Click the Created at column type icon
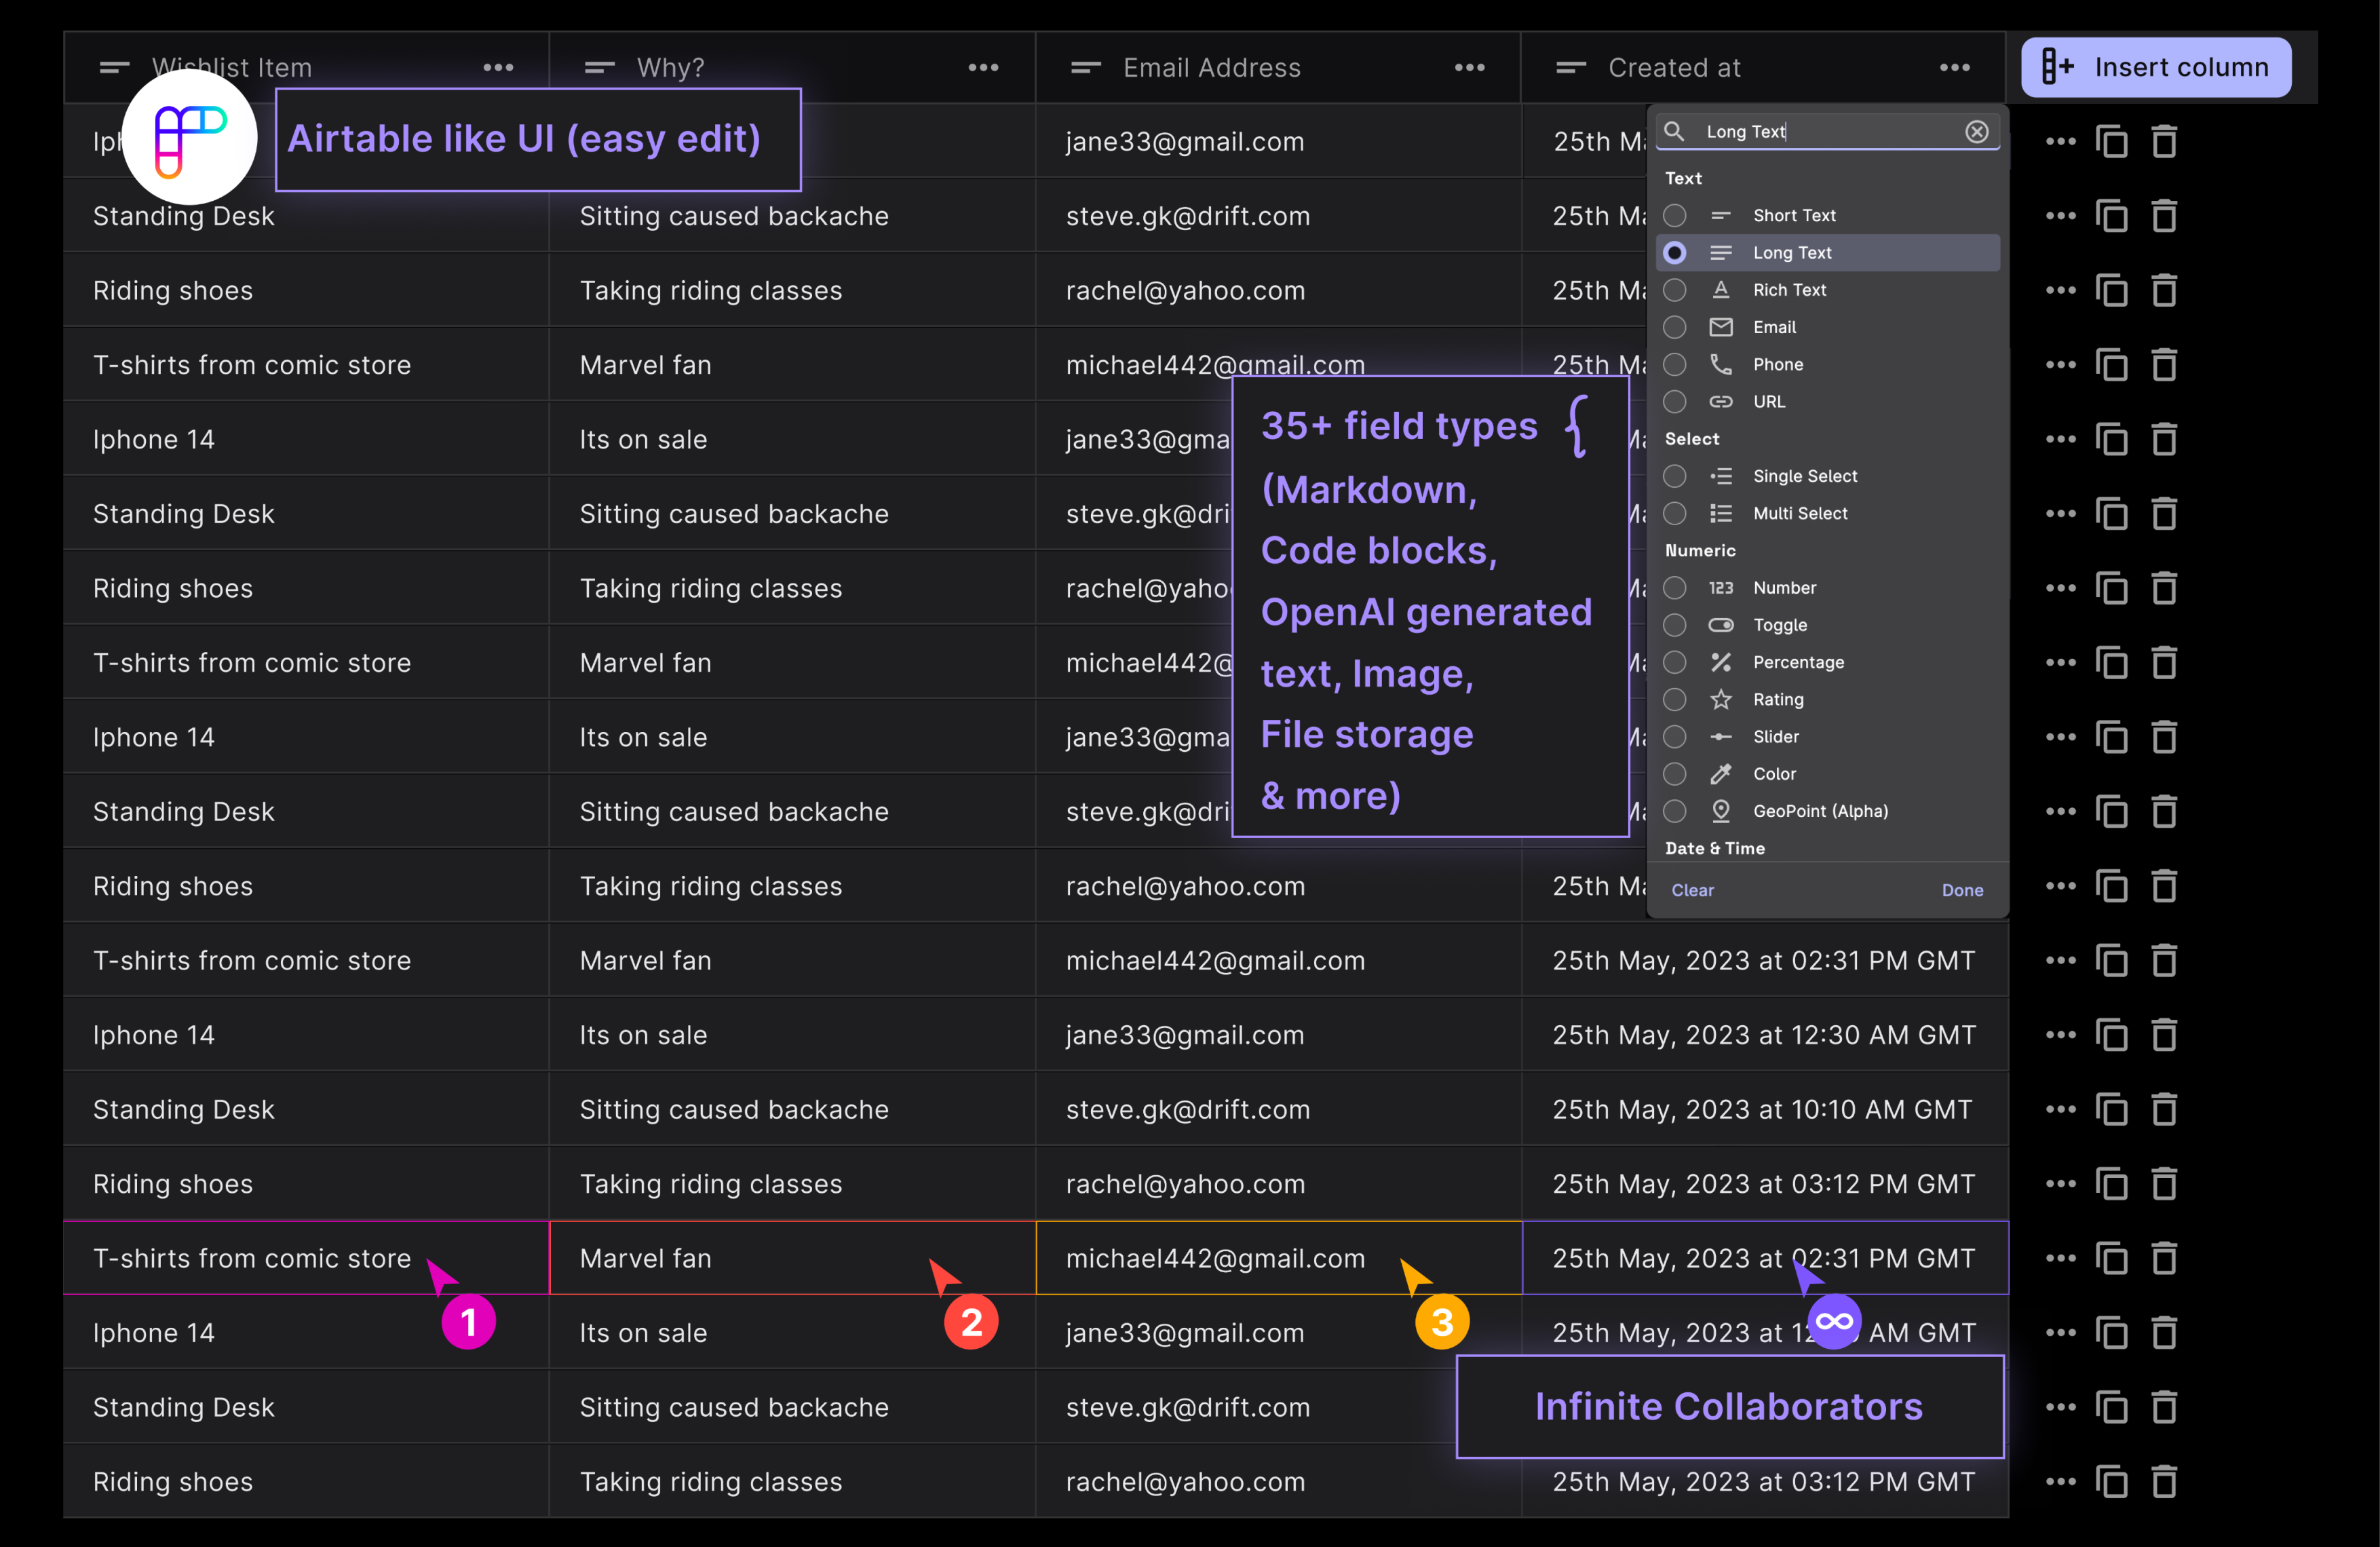This screenshot has height=1547, width=2380. (1571, 67)
